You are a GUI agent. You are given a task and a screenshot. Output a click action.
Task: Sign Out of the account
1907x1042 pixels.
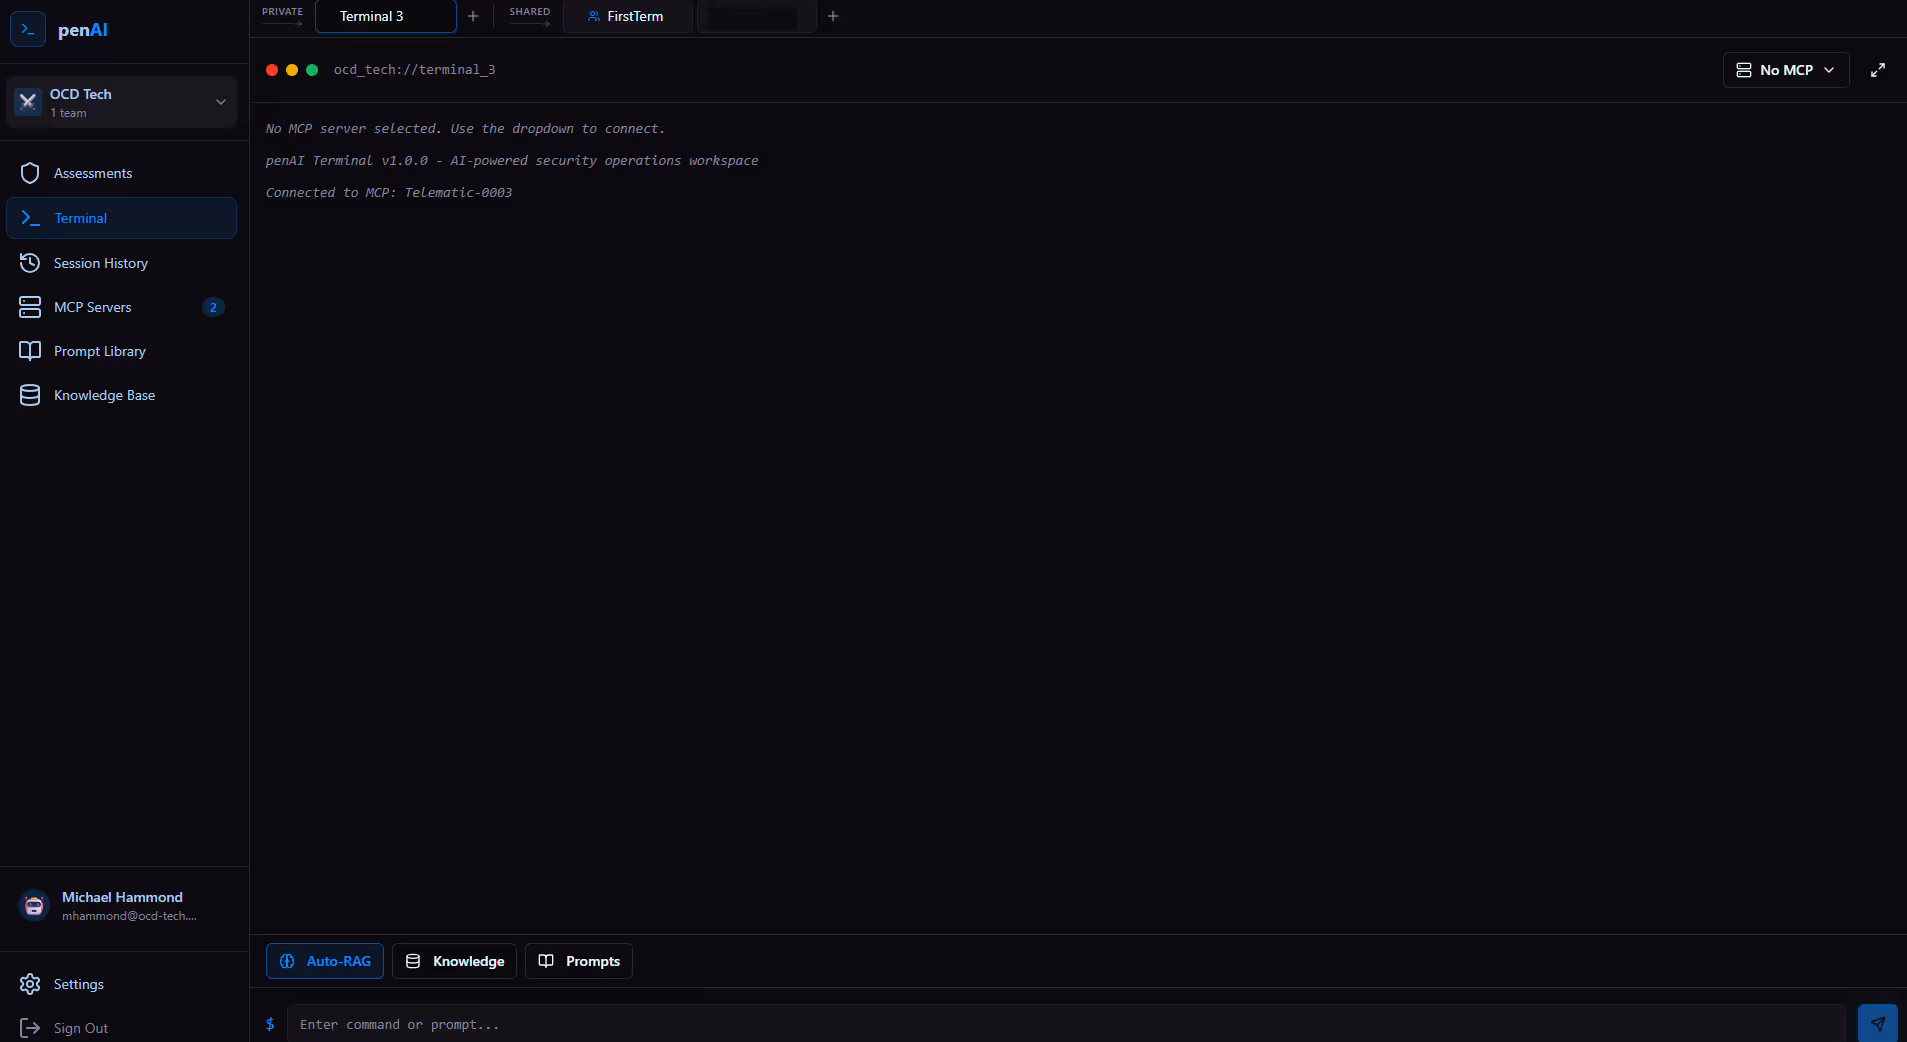coord(121,1028)
